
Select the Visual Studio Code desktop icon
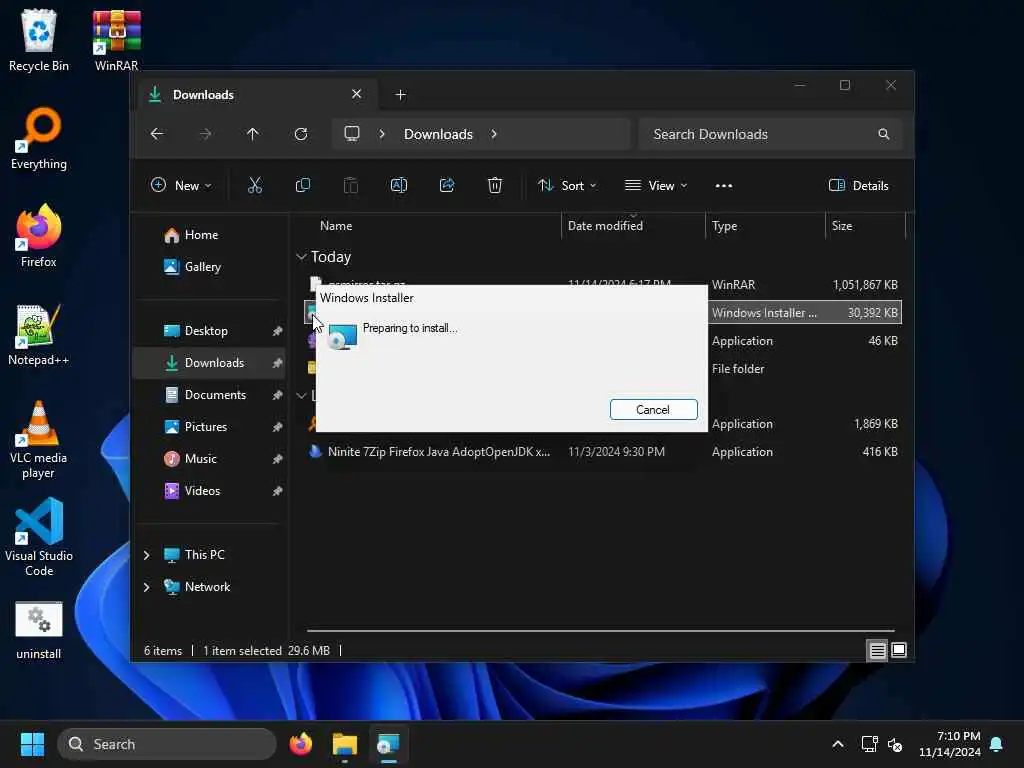click(x=39, y=537)
